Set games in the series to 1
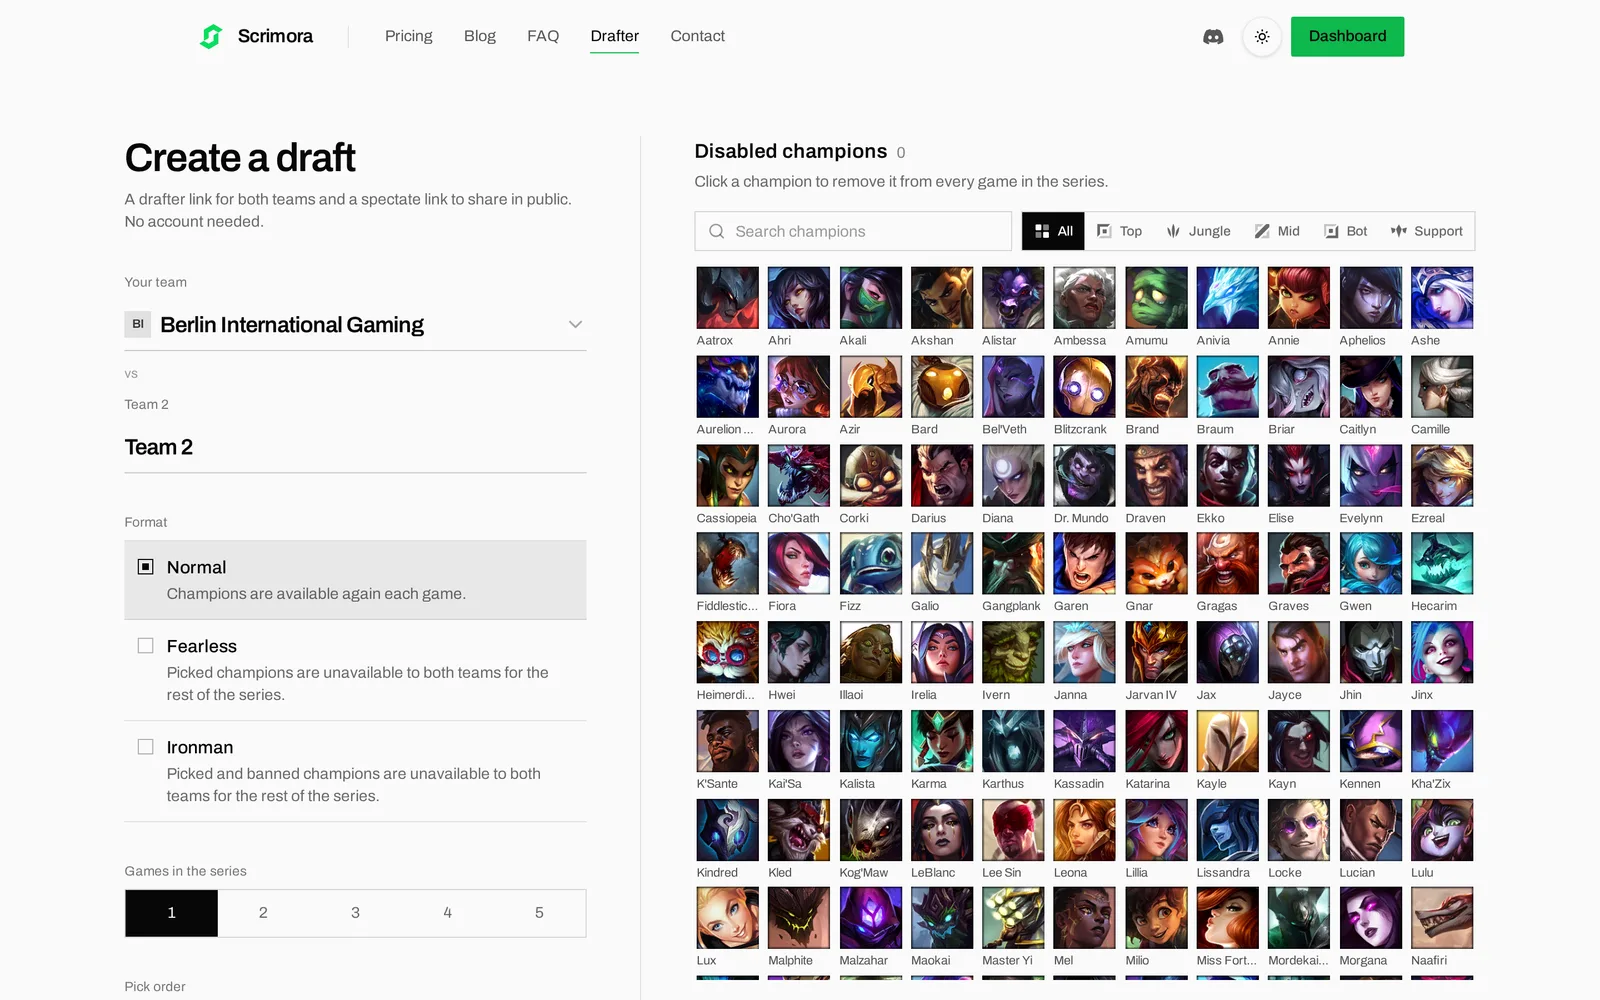 coord(171,913)
